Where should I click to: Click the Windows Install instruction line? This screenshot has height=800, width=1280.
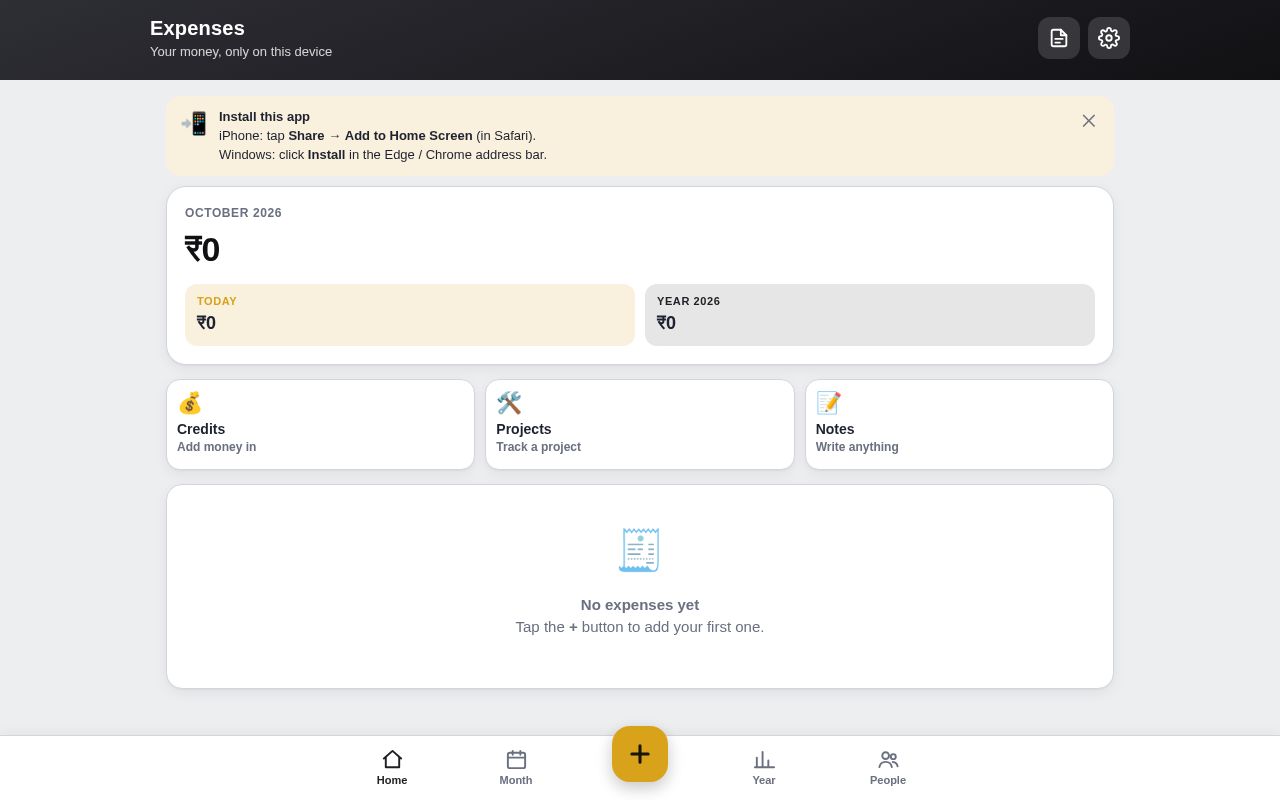[383, 155]
